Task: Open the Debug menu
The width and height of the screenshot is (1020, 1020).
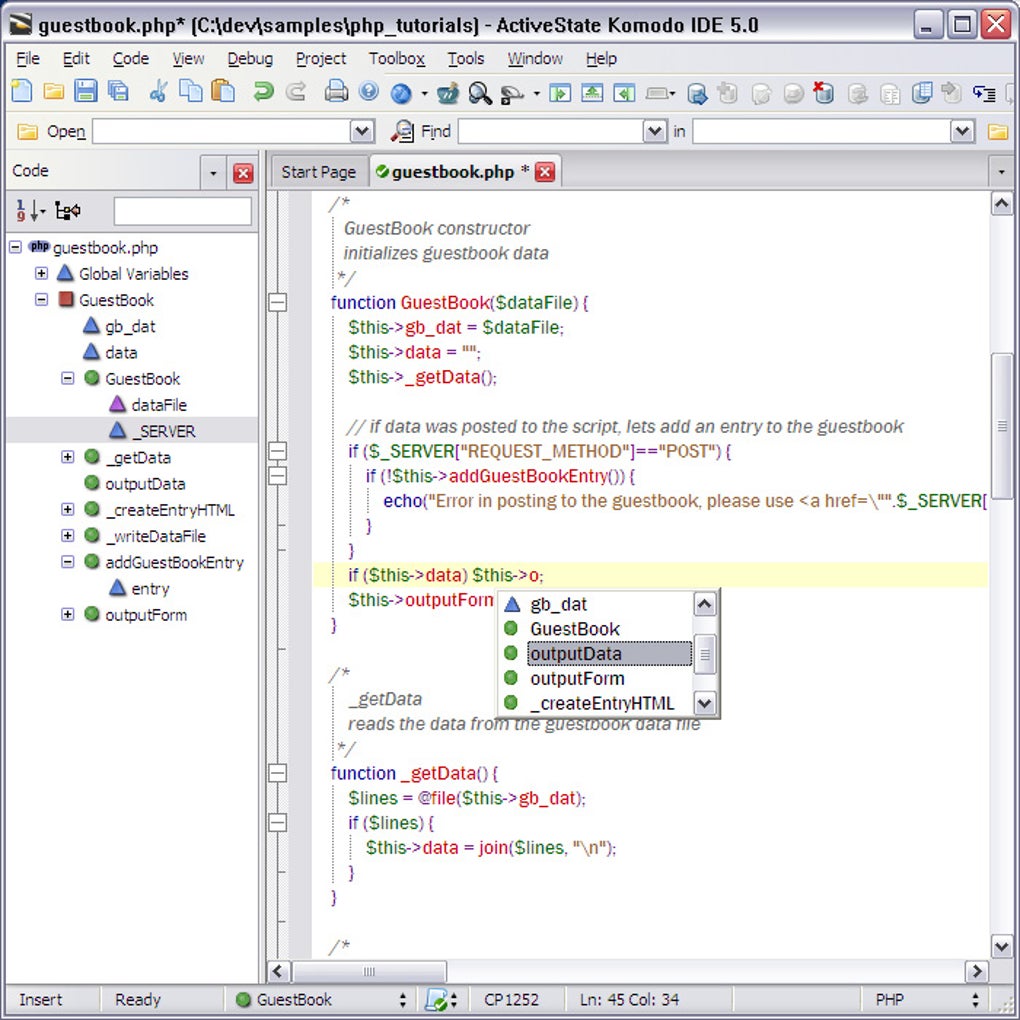Action: tap(249, 59)
